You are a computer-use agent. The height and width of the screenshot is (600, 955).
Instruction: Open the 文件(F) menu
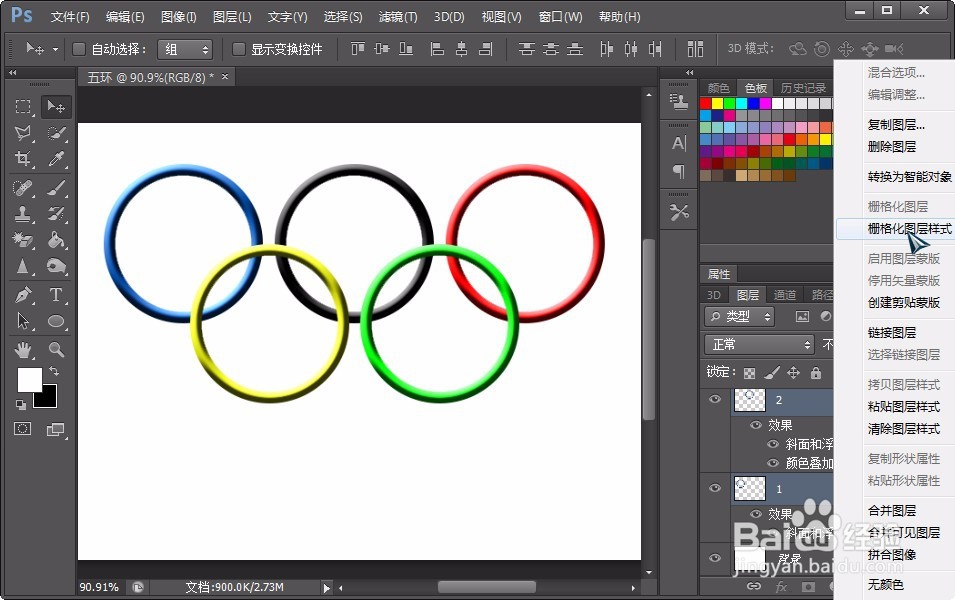[x=69, y=17]
